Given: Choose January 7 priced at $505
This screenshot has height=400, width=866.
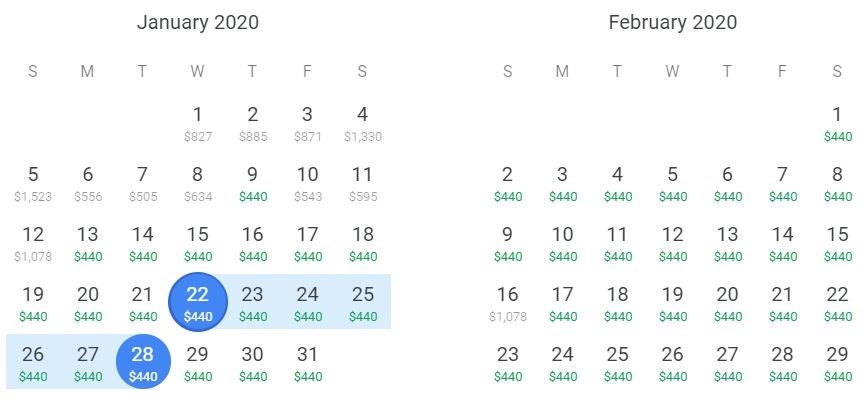Looking at the screenshot, I should [143, 183].
